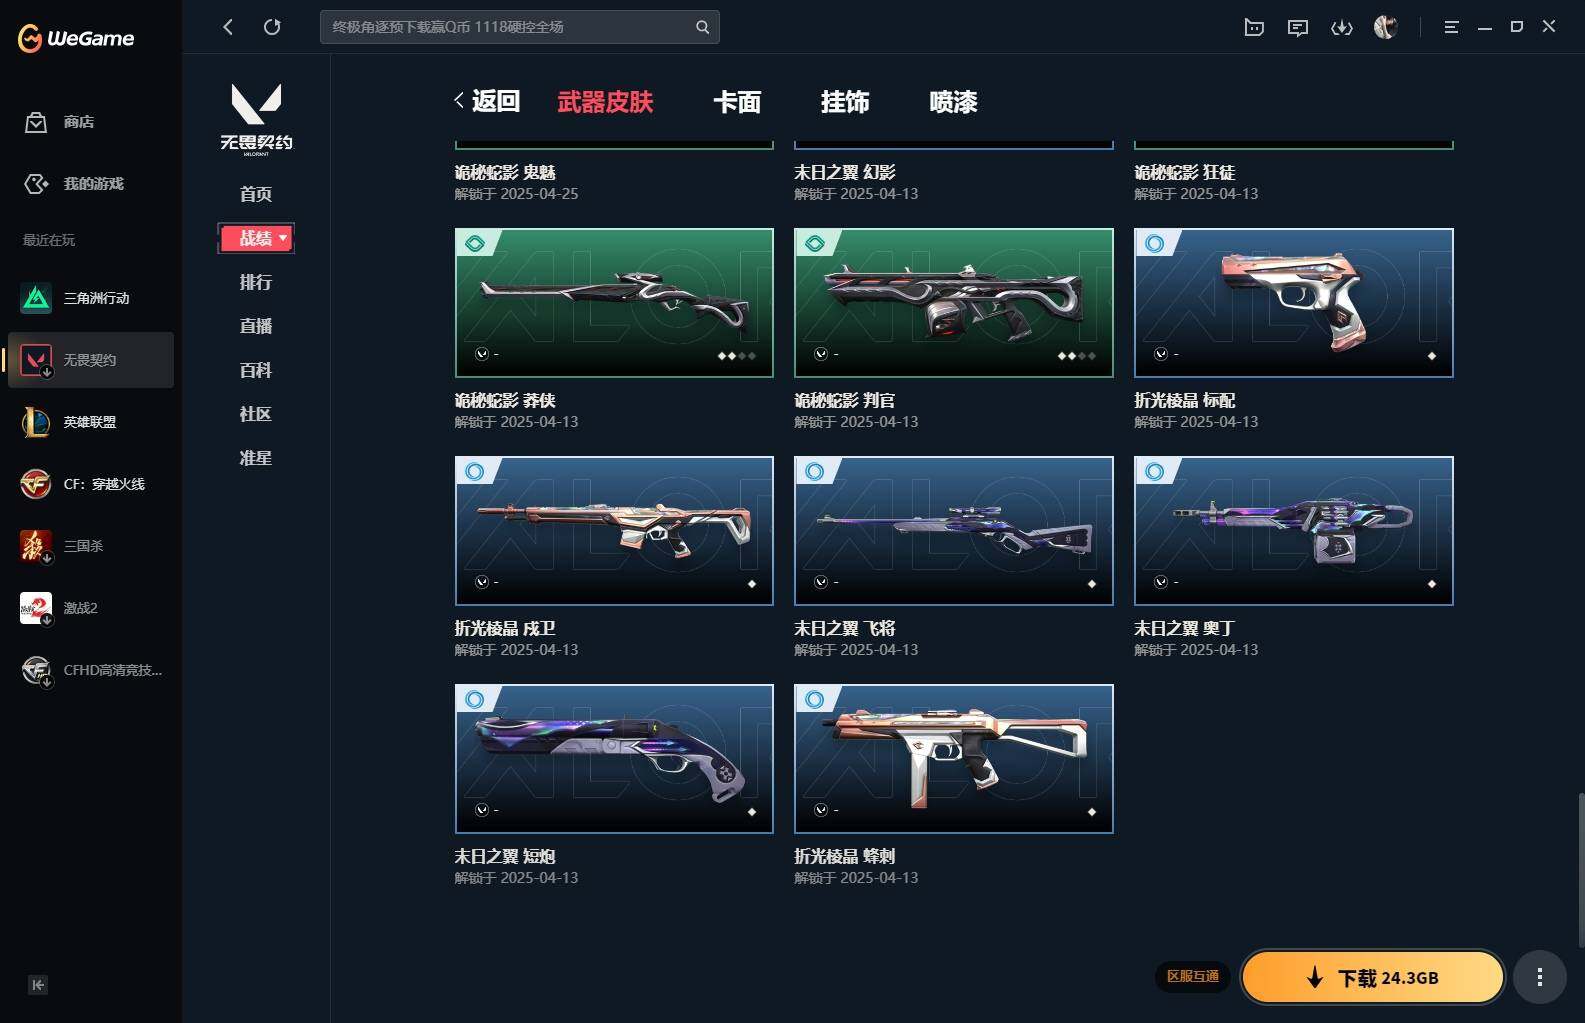This screenshot has width=1585, height=1023.
Task: Click the 末日之翼 幻影 skin name
Action: click(x=845, y=173)
